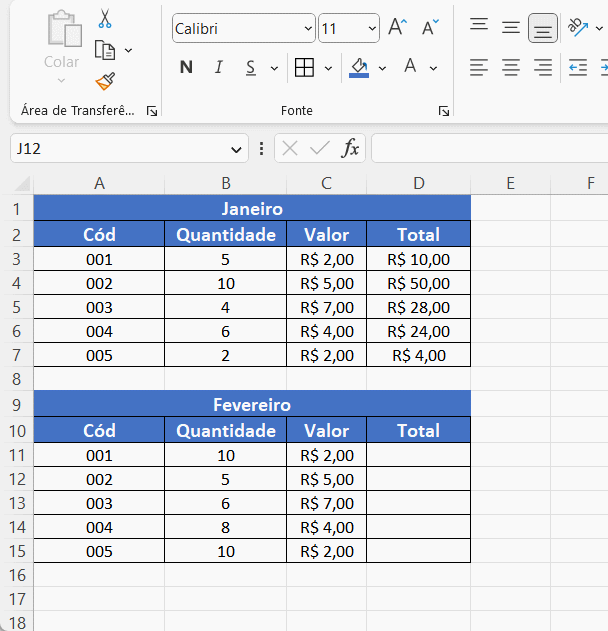Open the Calibri font name dropdown
Viewport: 608px width, 631px height.
pos(306,29)
